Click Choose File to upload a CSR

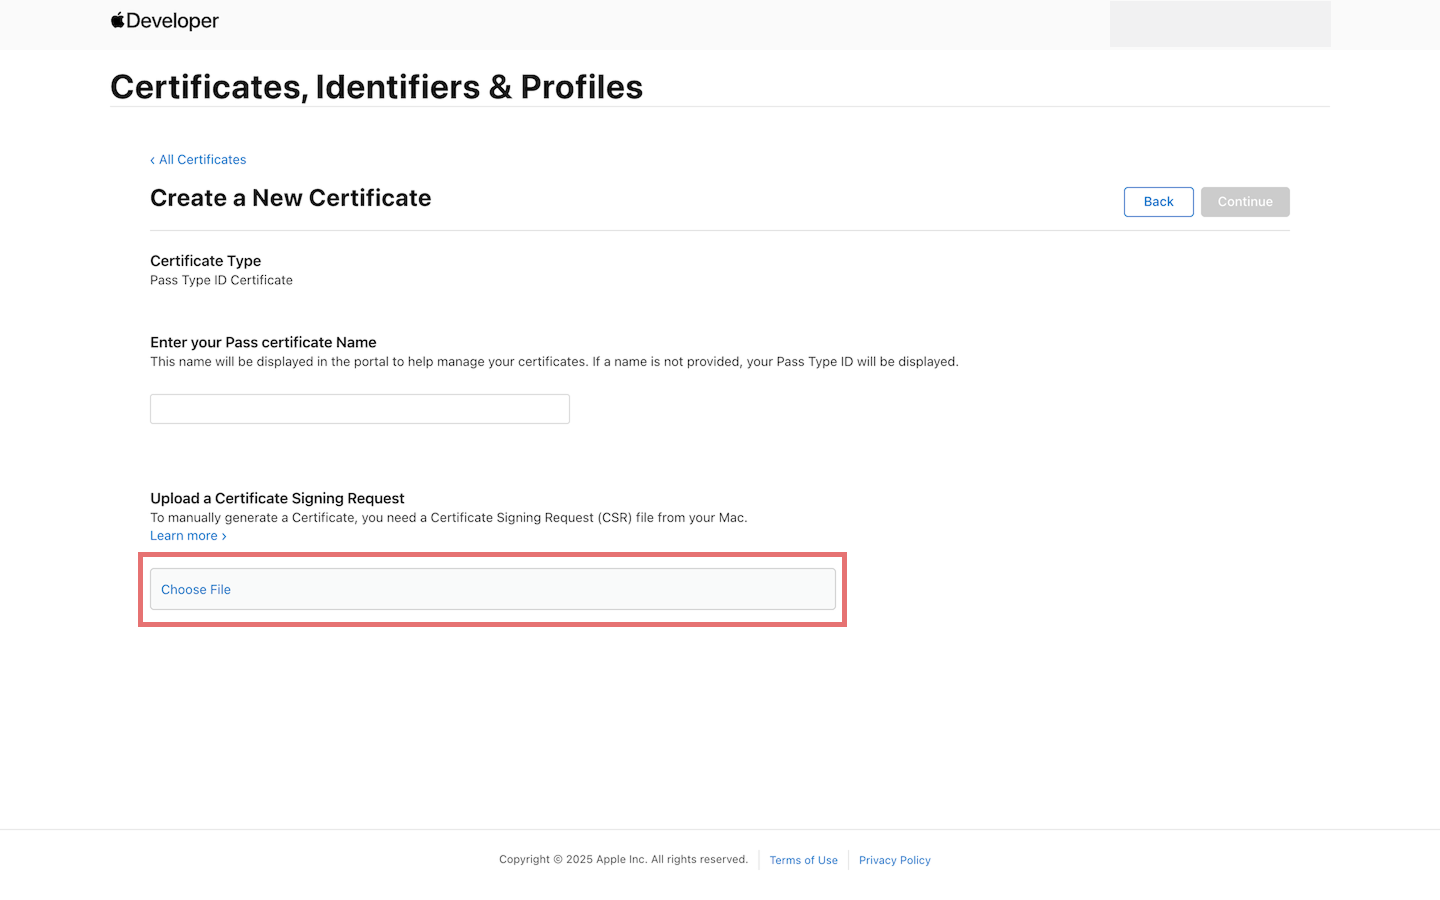pos(196,590)
